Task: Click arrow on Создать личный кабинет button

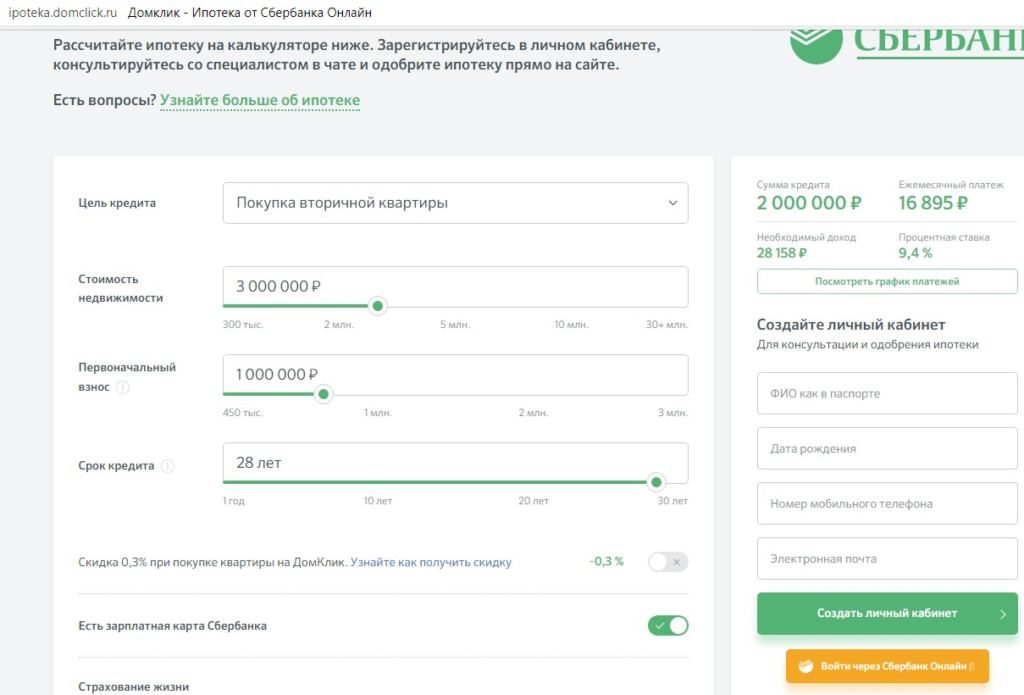Action: click(x=1003, y=614)
